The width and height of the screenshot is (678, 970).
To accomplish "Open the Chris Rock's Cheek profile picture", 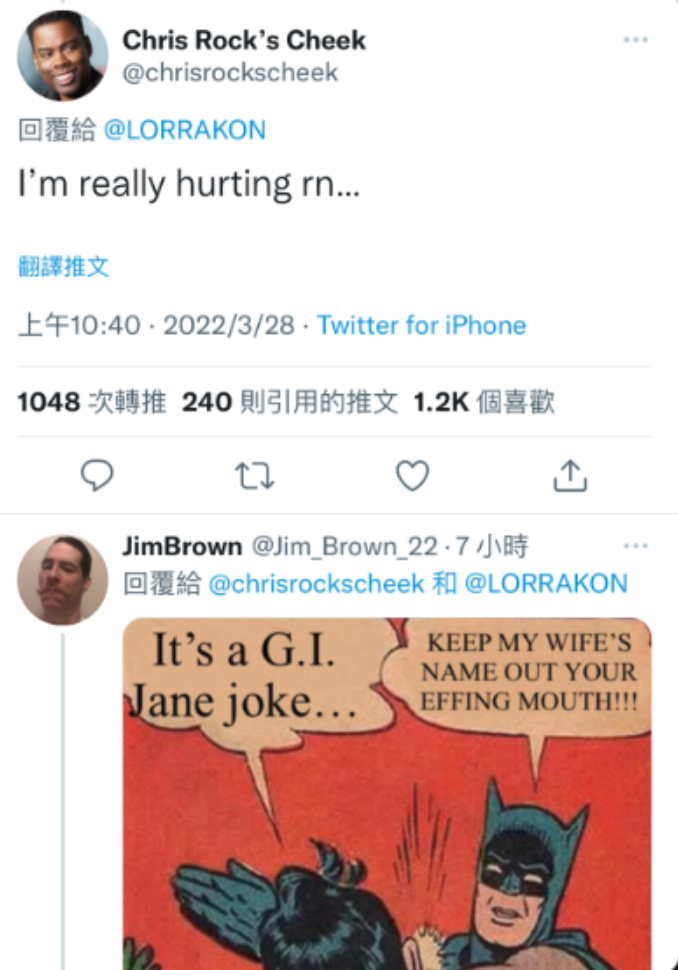I will pyautogui.click(x=62, y=56).
